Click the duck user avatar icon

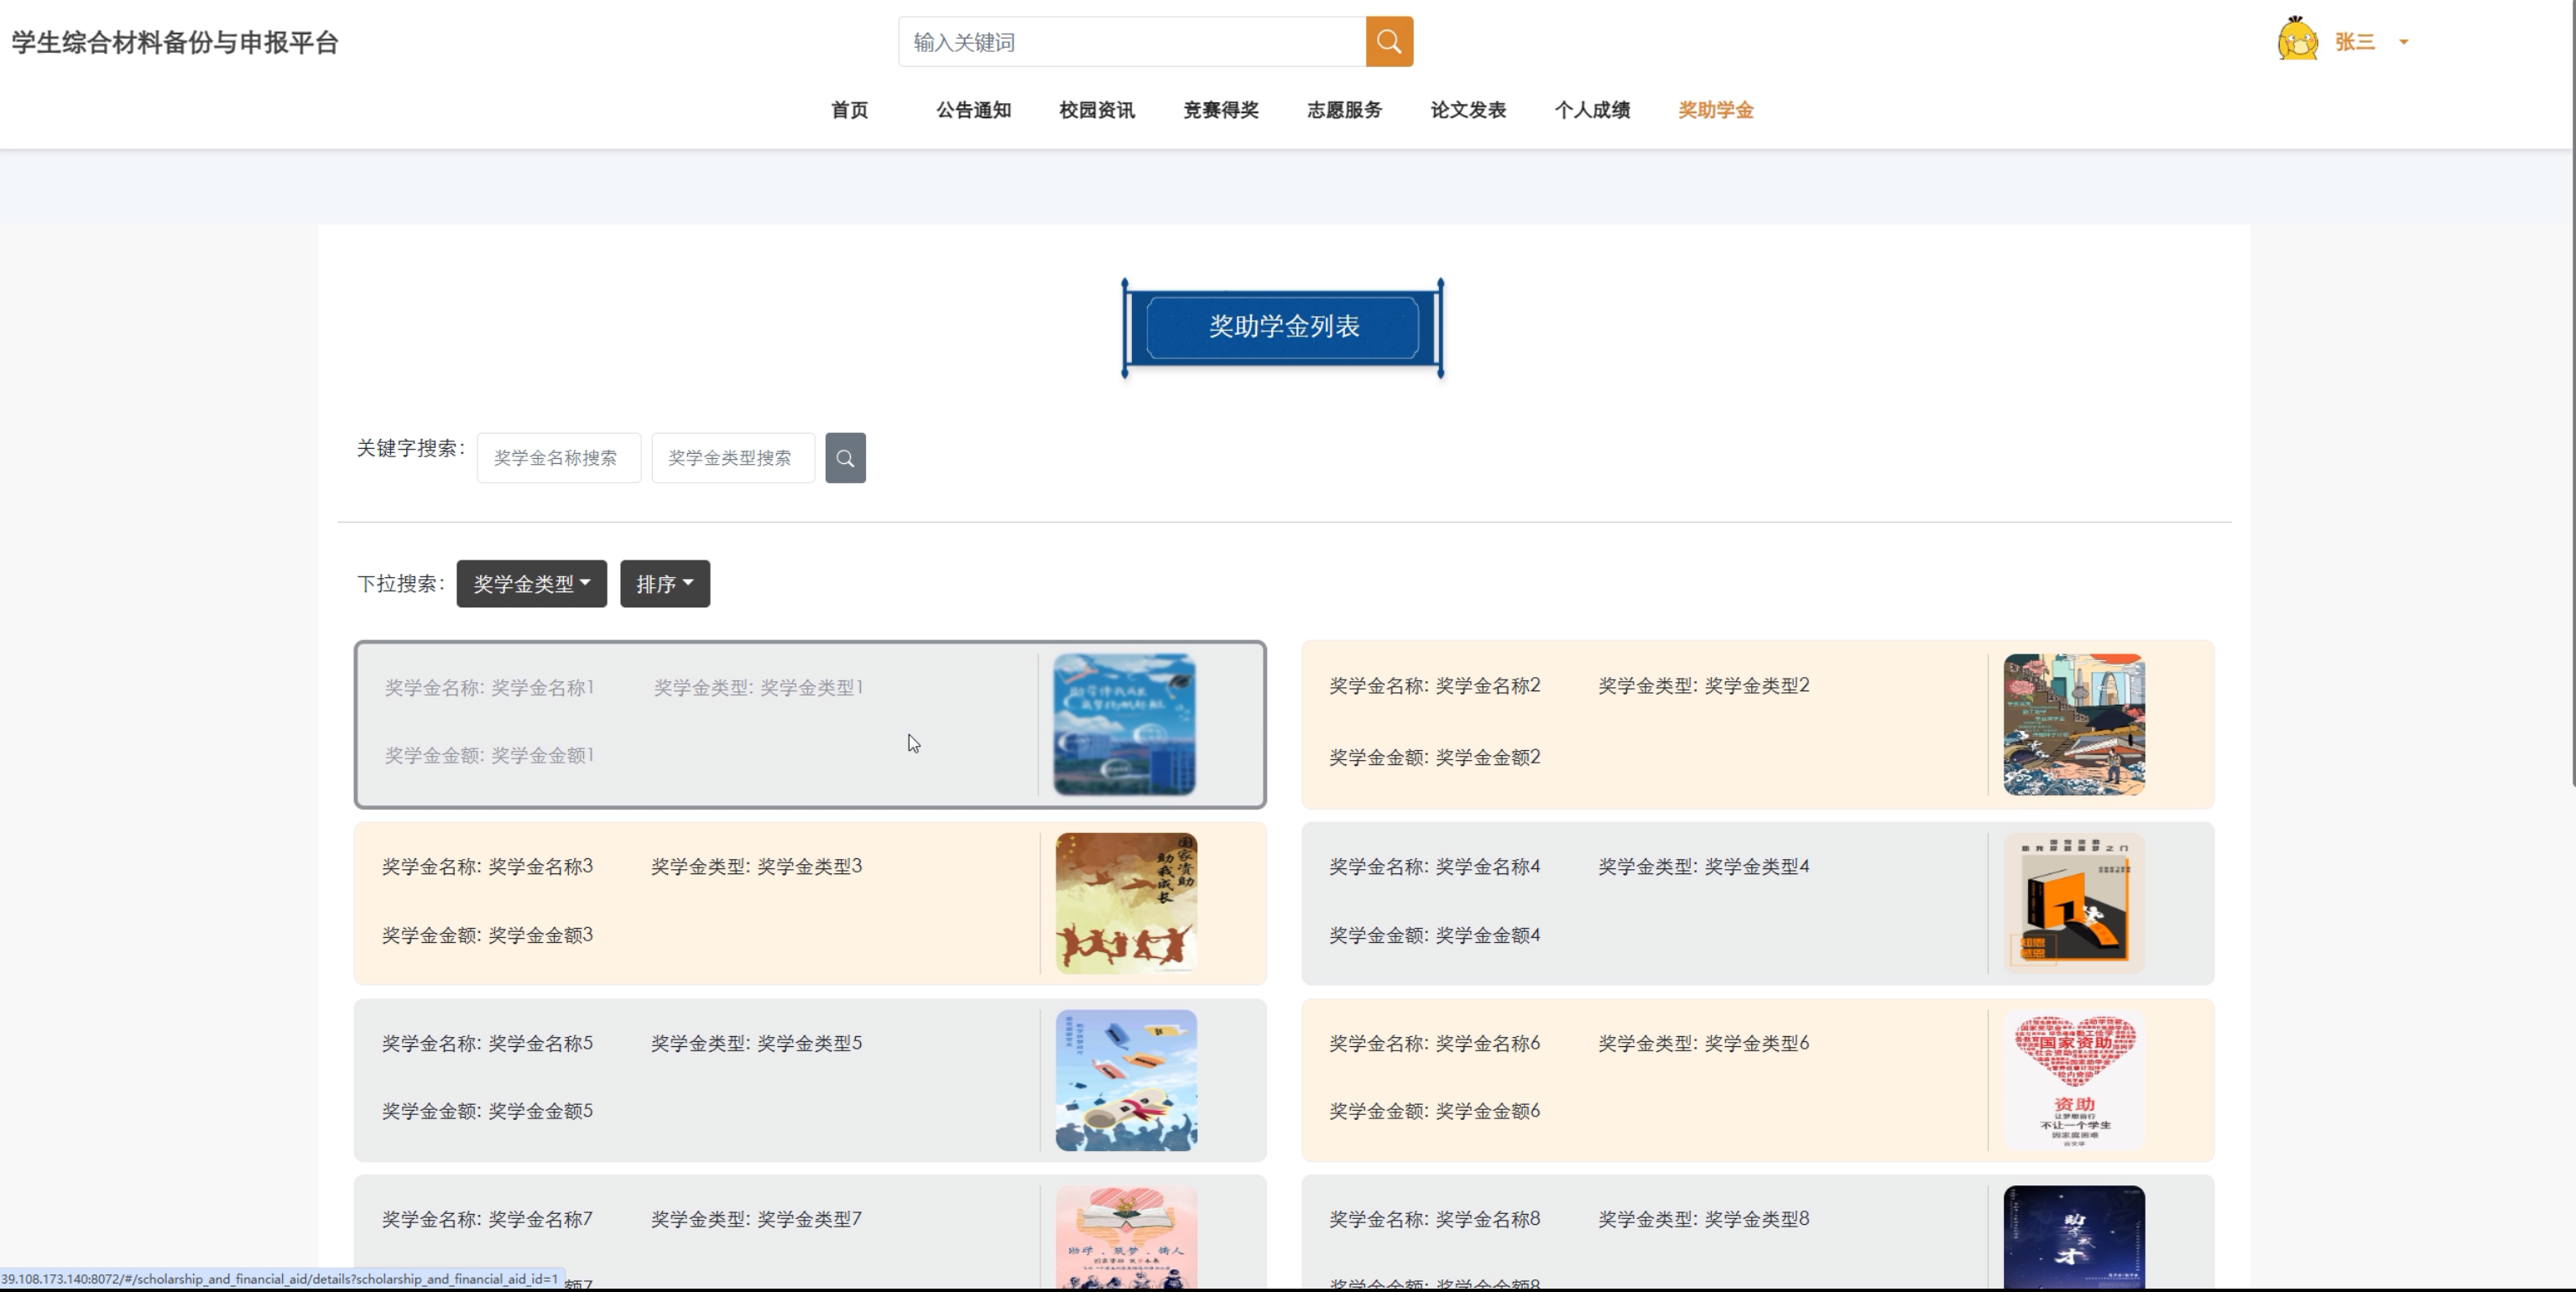click(x=2297, y=40)
